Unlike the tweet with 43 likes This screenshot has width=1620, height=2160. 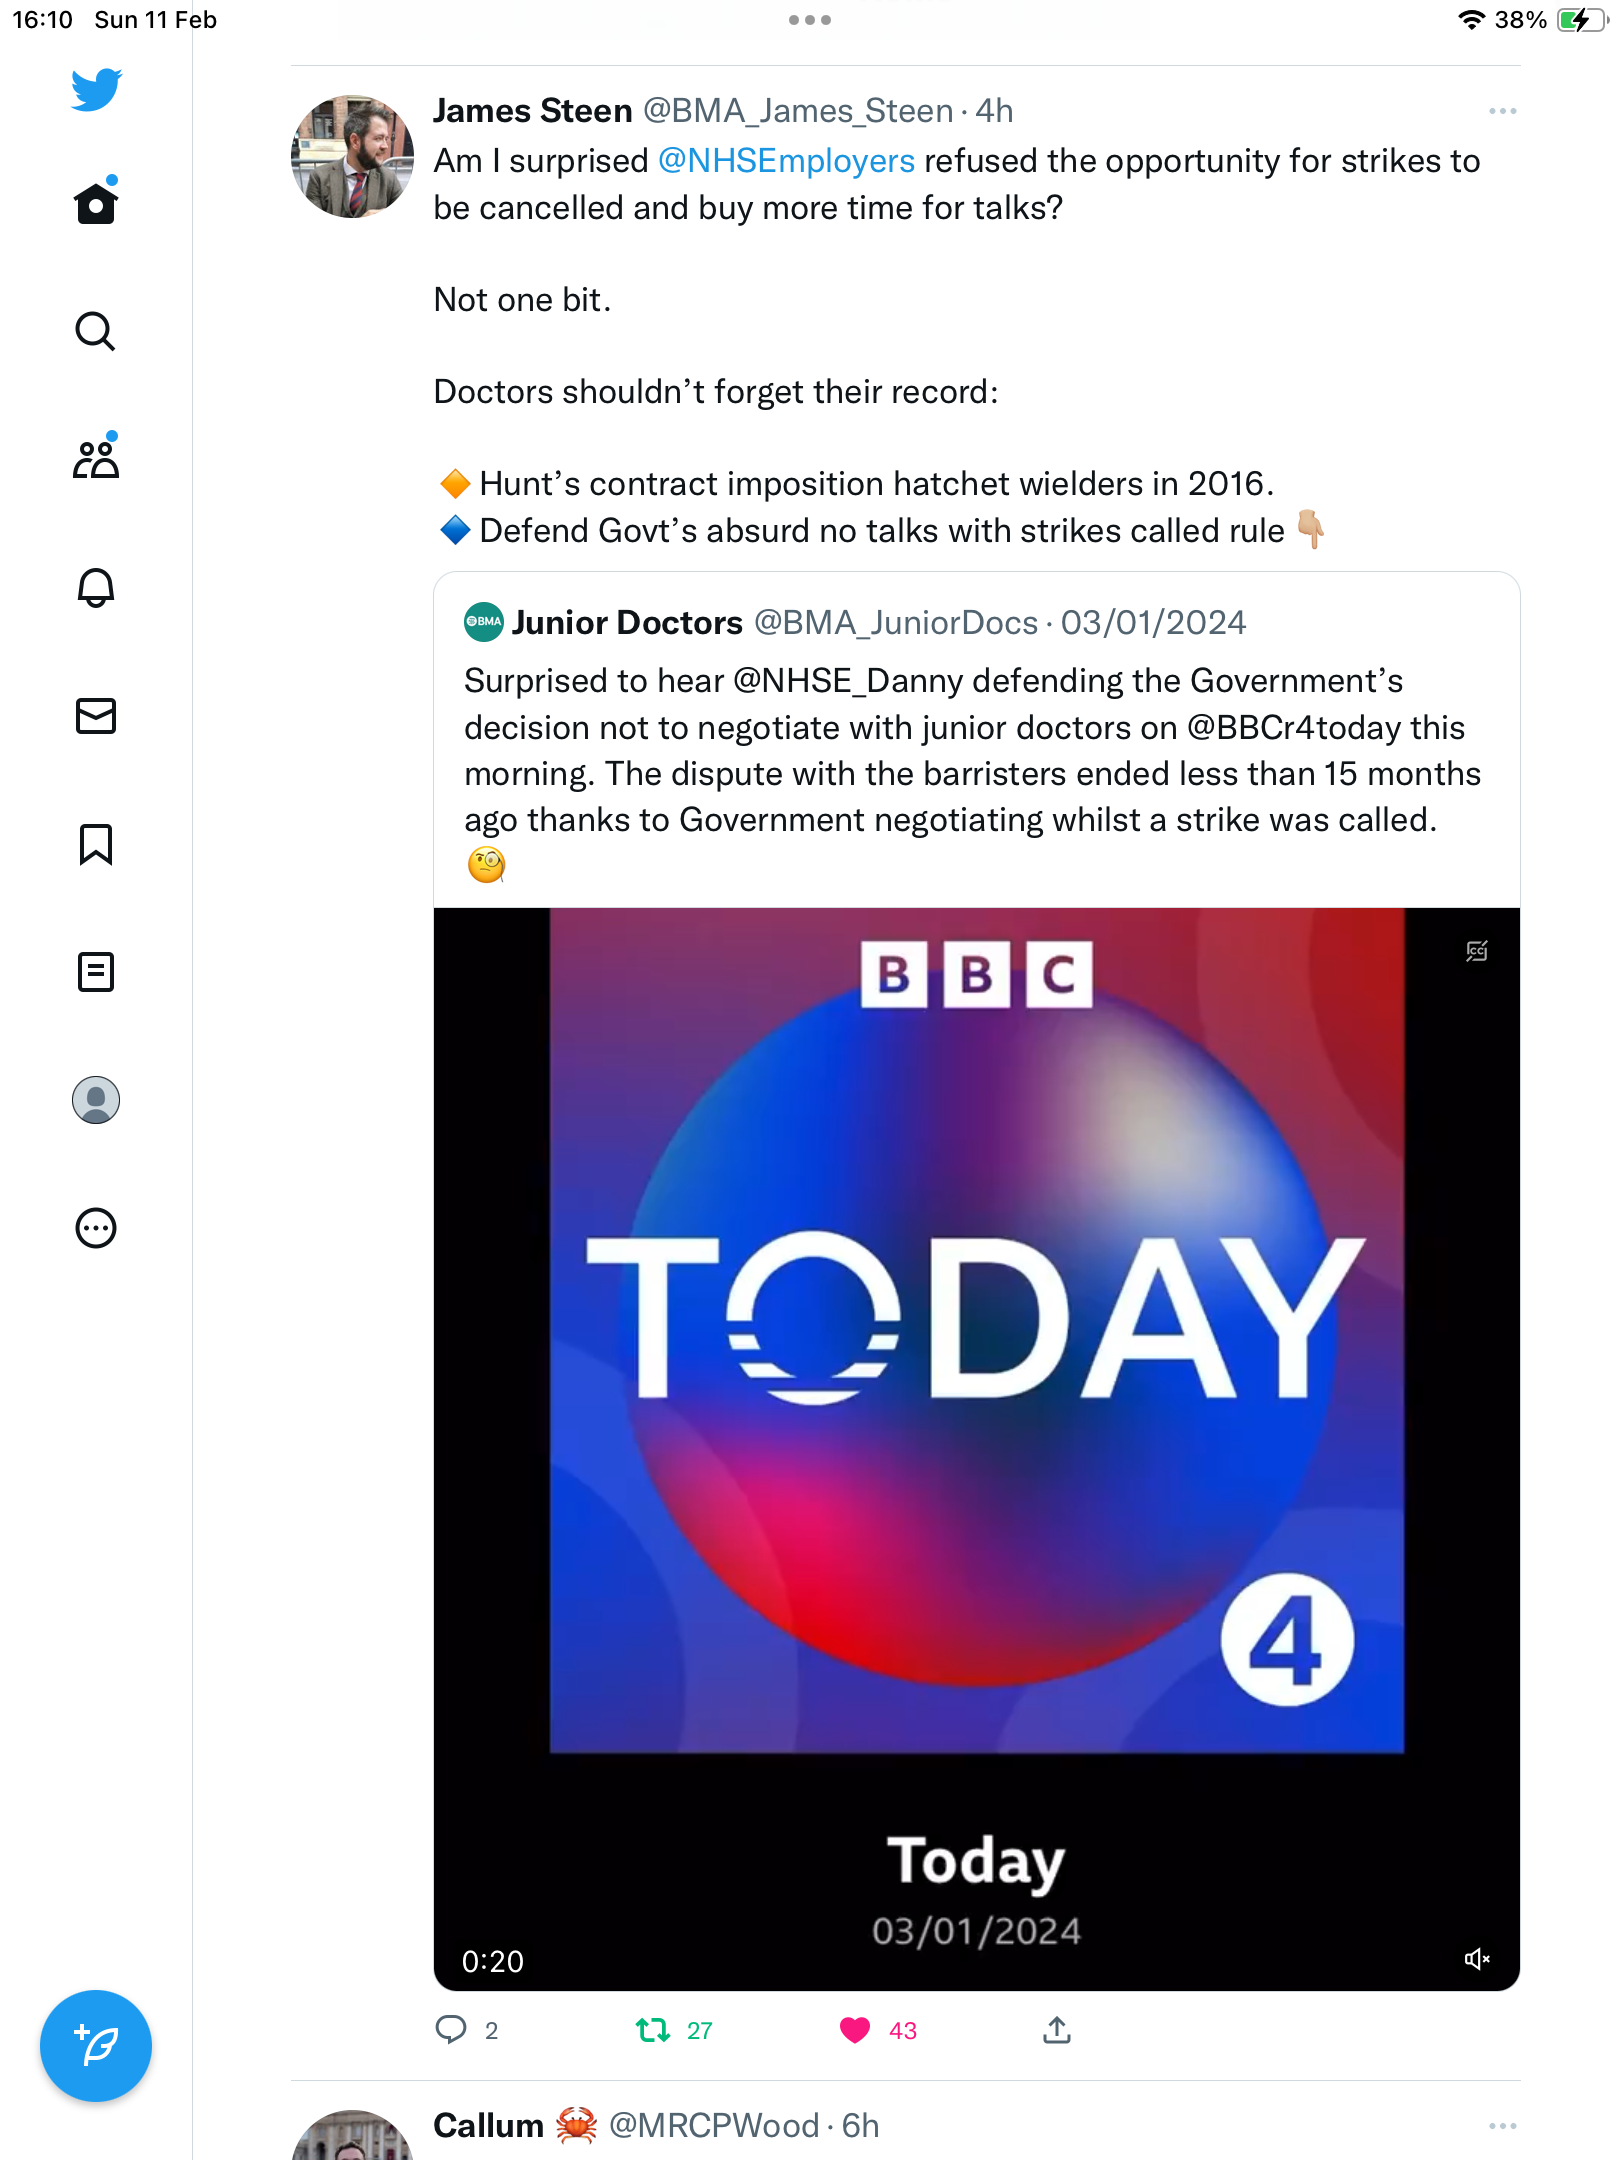tap(855, 2030)
